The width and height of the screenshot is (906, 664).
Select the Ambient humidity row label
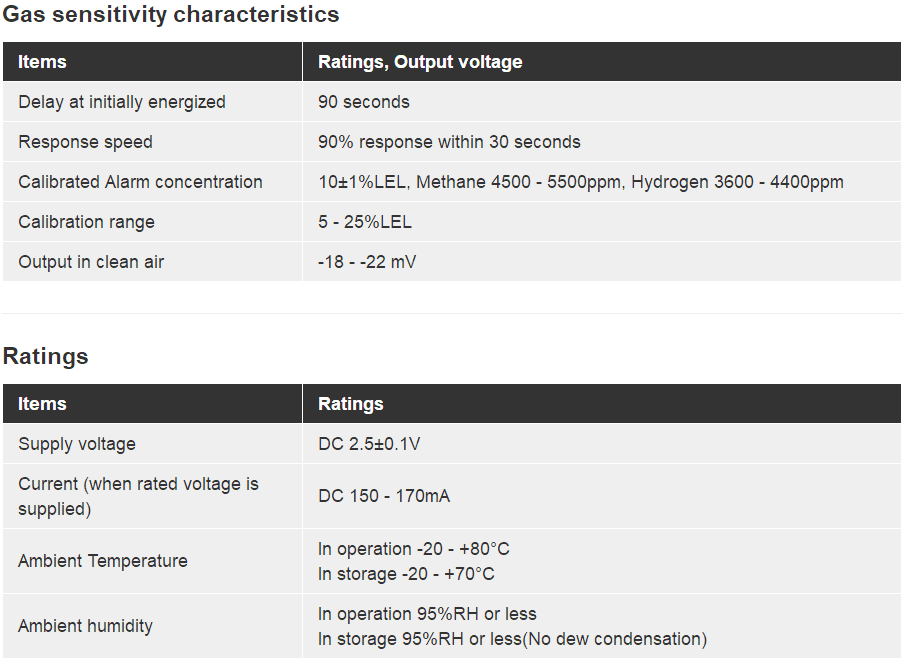(86, 626)
